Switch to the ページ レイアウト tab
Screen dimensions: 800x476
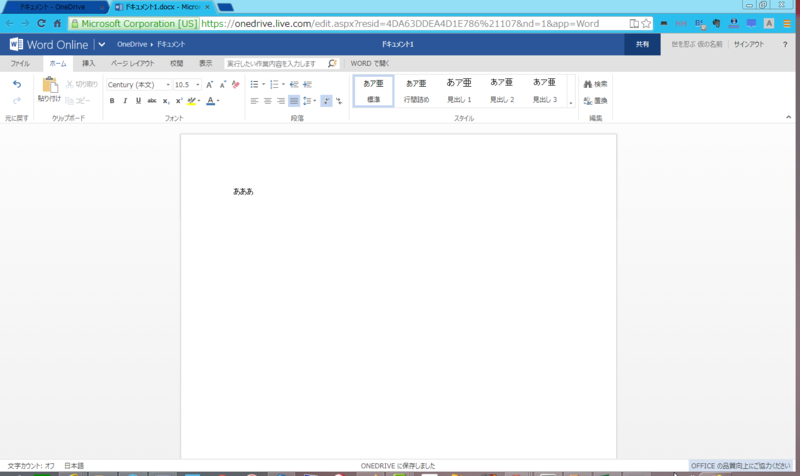coord(132,63)
